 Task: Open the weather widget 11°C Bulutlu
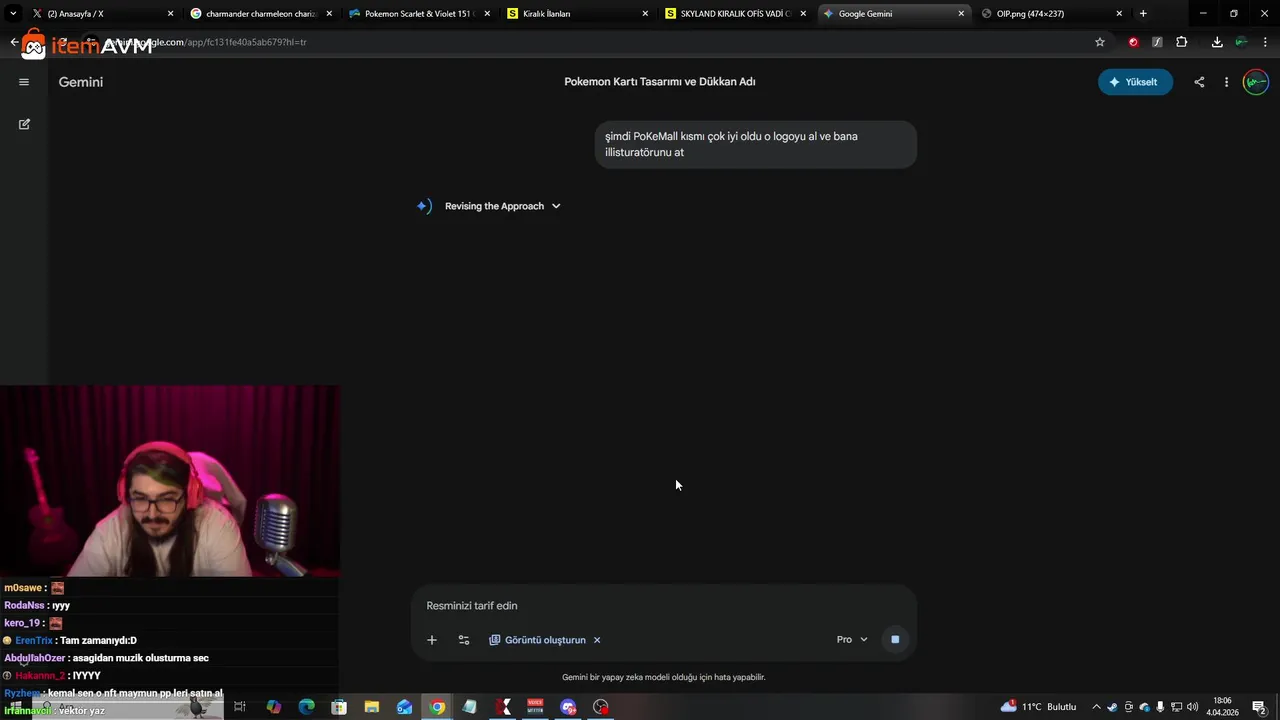point(1039,707)
